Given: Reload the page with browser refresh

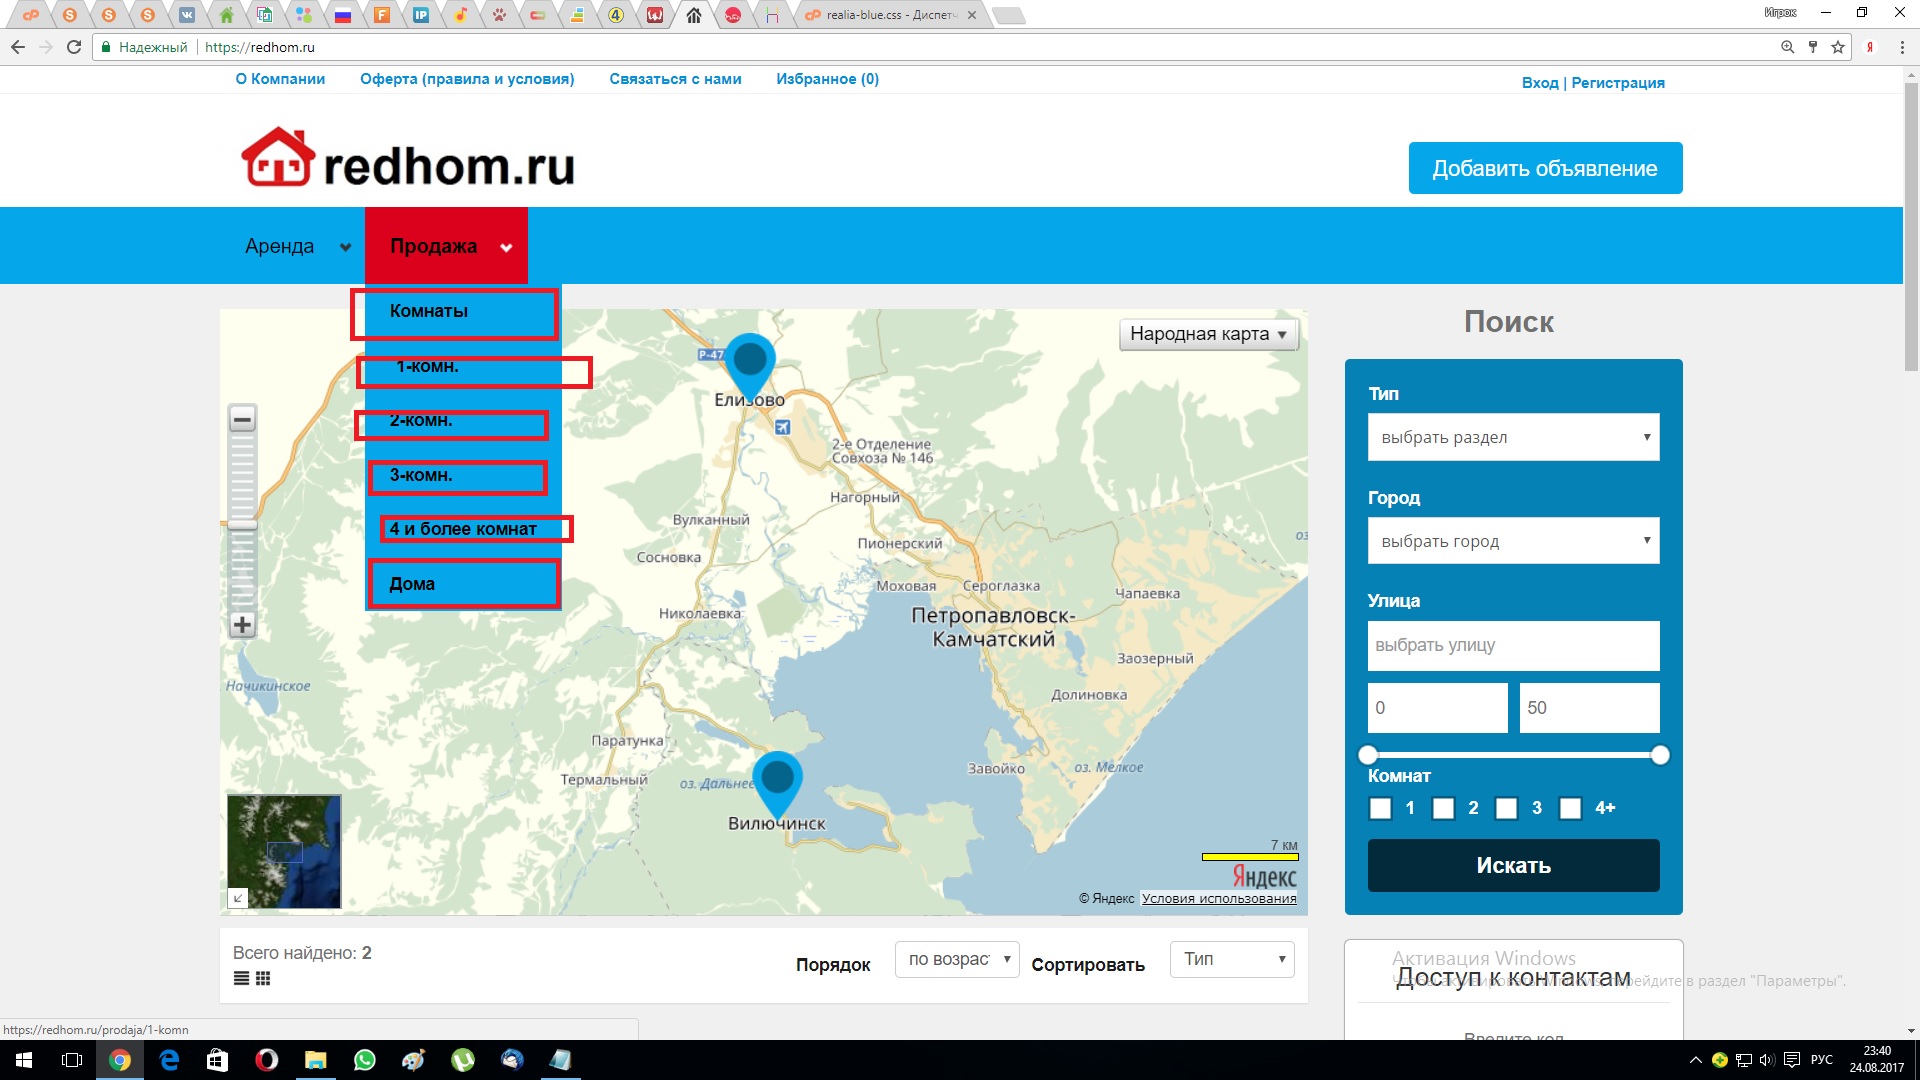Looking at the screenshot, I should [x=74, y=47].
